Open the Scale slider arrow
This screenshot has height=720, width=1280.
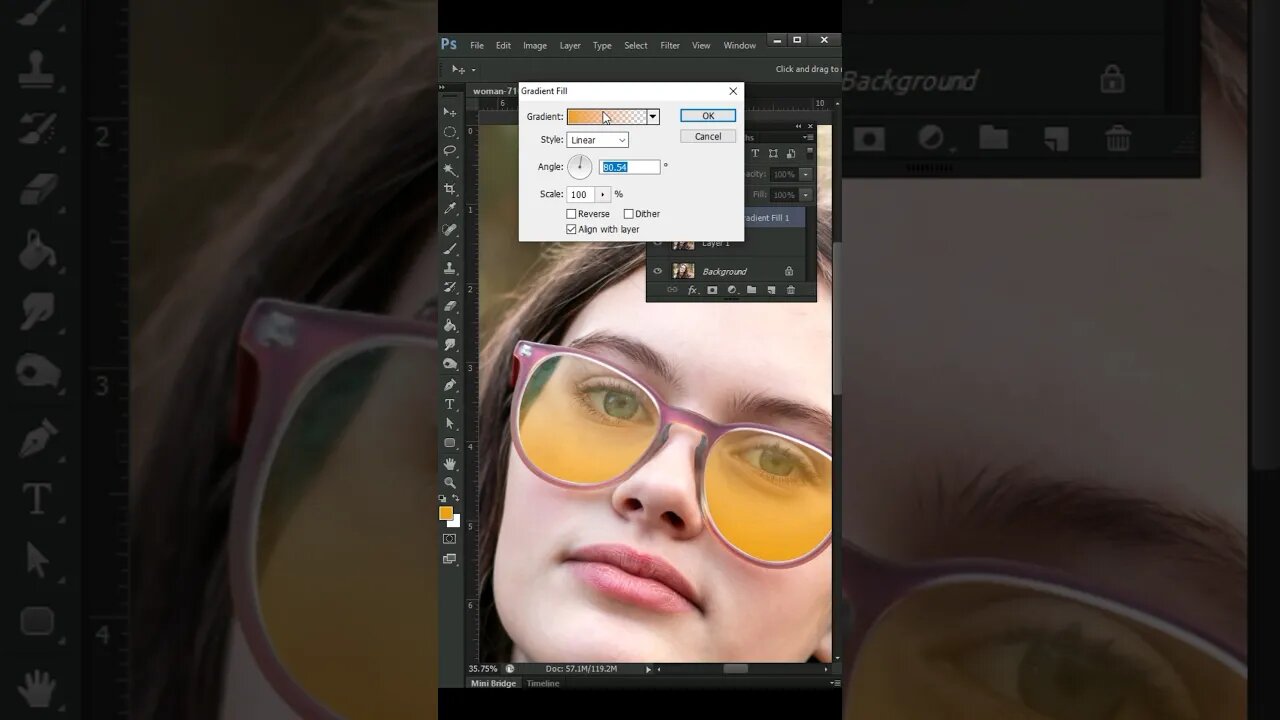point(603,194)
